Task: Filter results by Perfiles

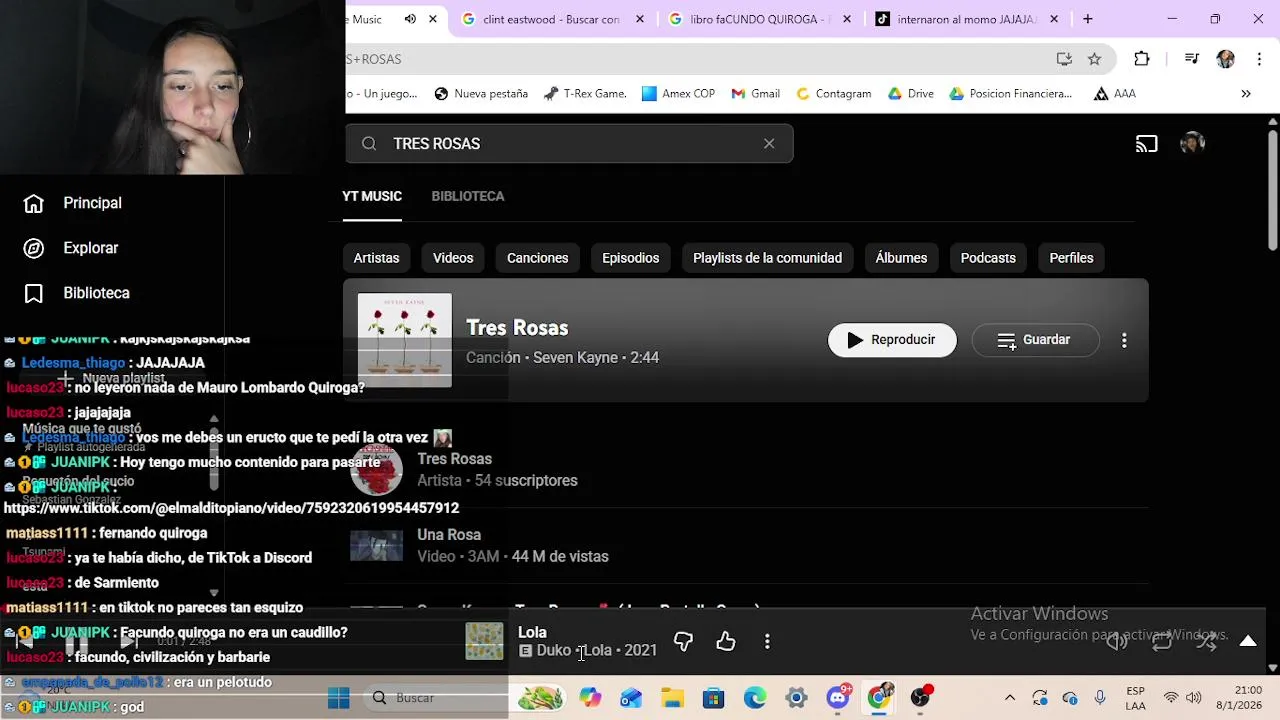Action: [1071, 258]
